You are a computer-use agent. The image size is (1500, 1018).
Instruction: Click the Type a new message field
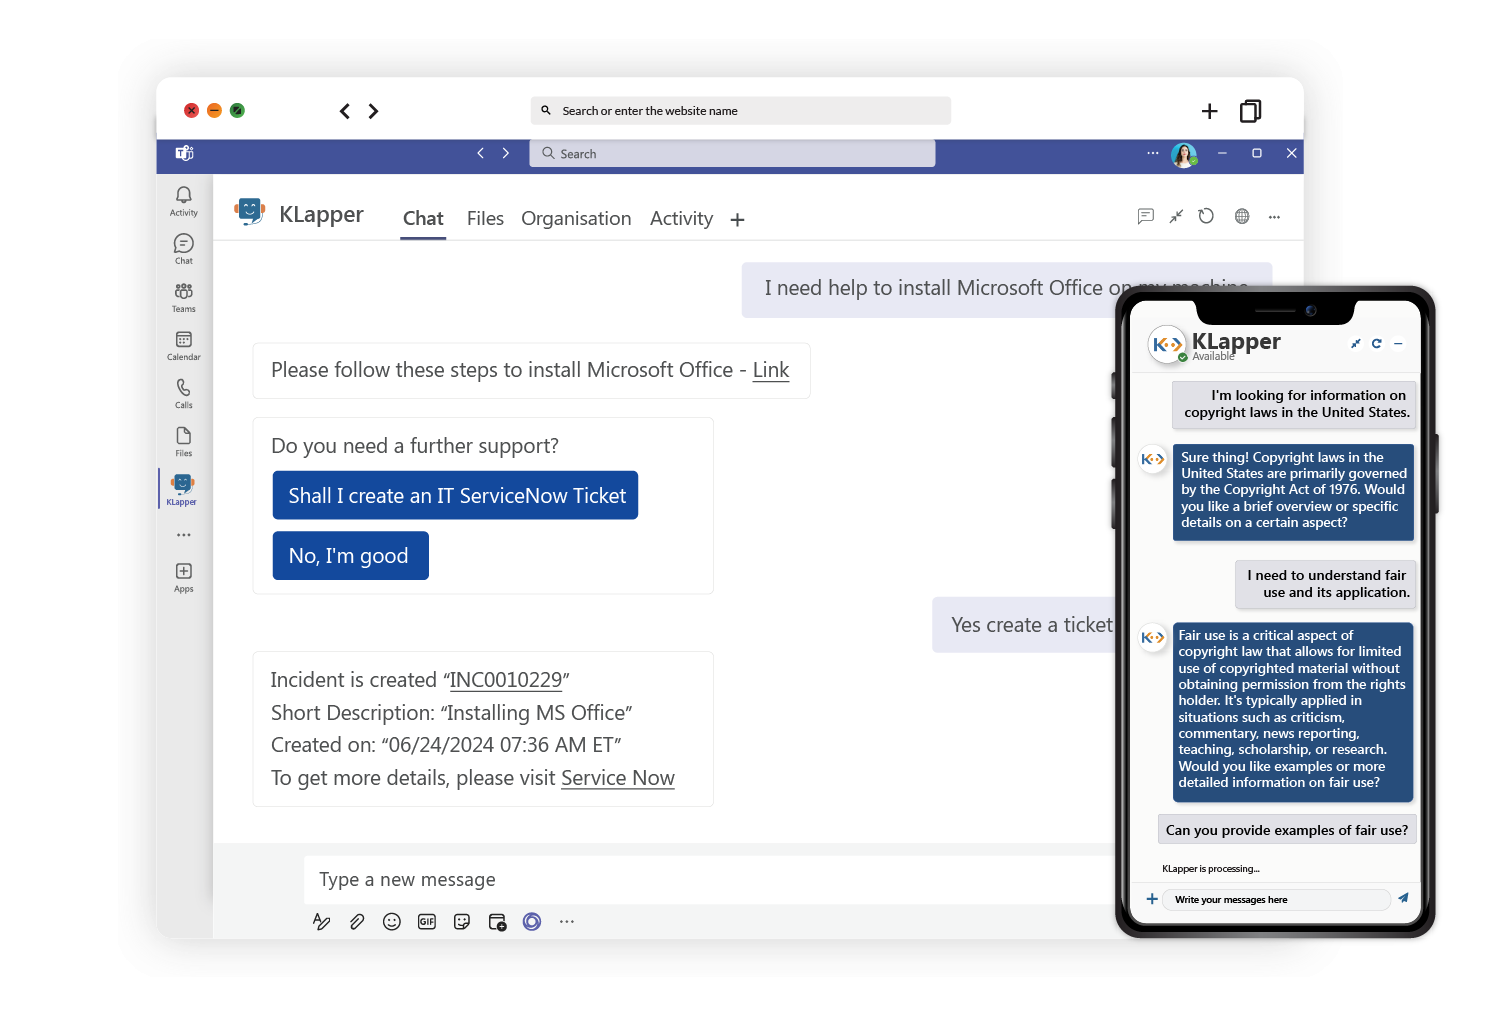pyautogui.click(x=709, y=879)
